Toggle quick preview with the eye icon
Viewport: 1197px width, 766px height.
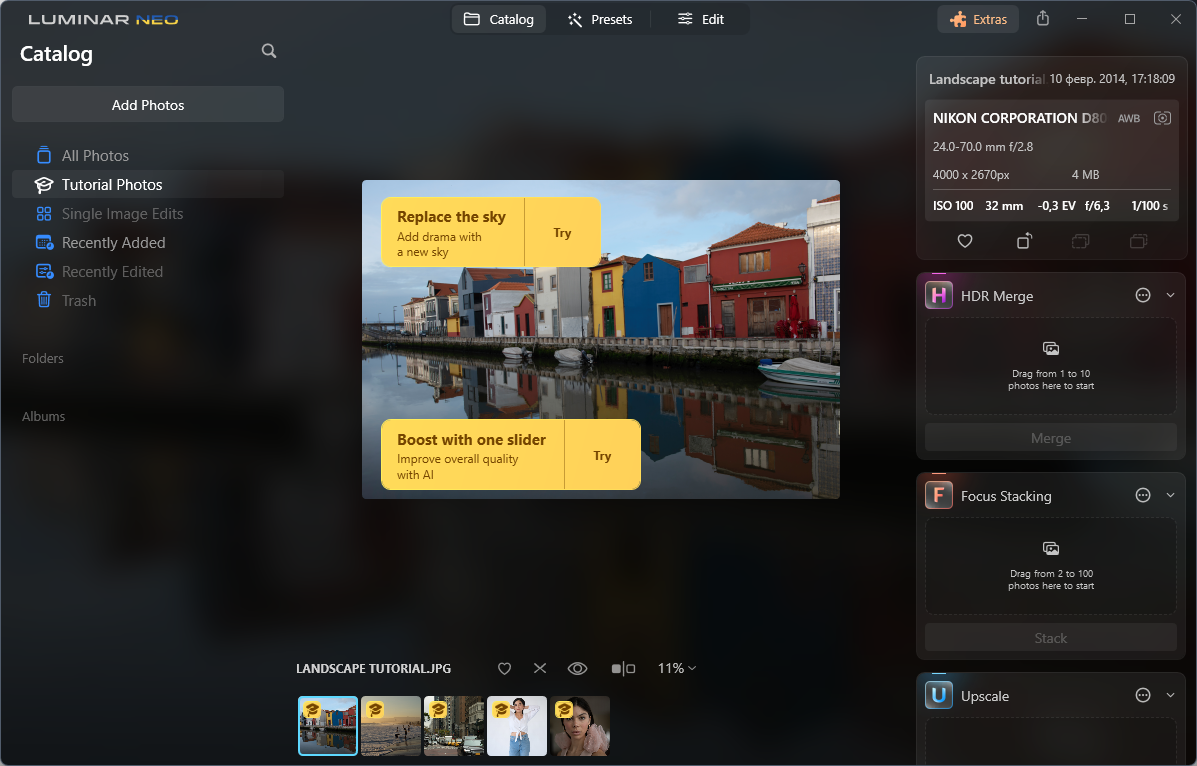click(577, 668)
